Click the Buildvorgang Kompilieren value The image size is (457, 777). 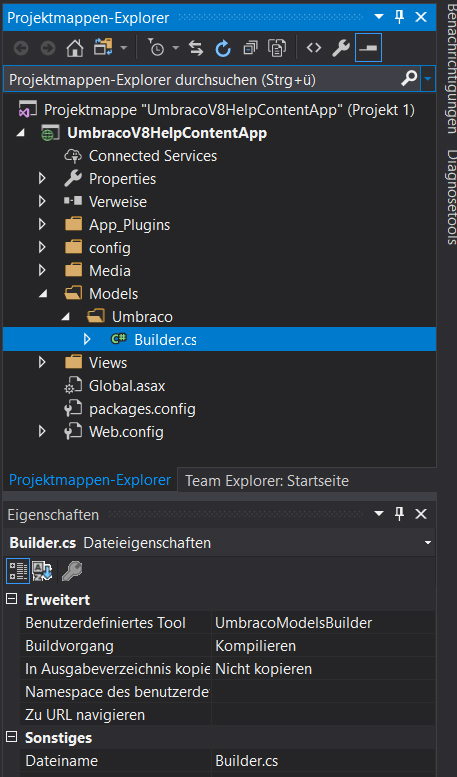tap(324, 646)
